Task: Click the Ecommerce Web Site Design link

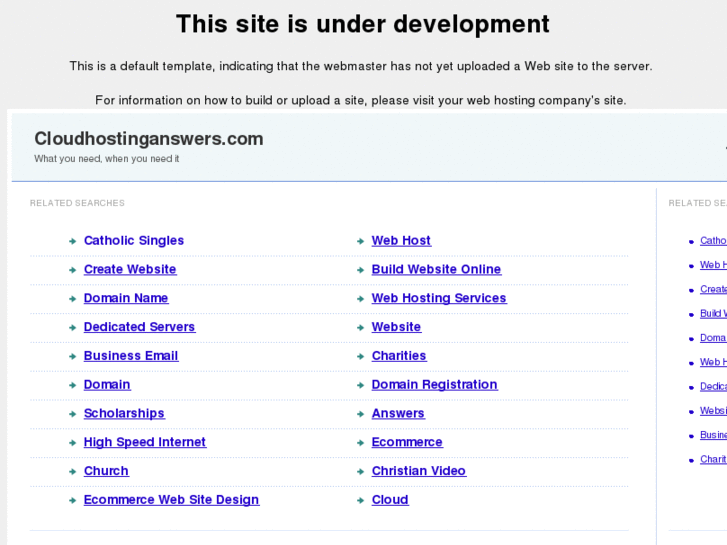Action: (171, 500)
